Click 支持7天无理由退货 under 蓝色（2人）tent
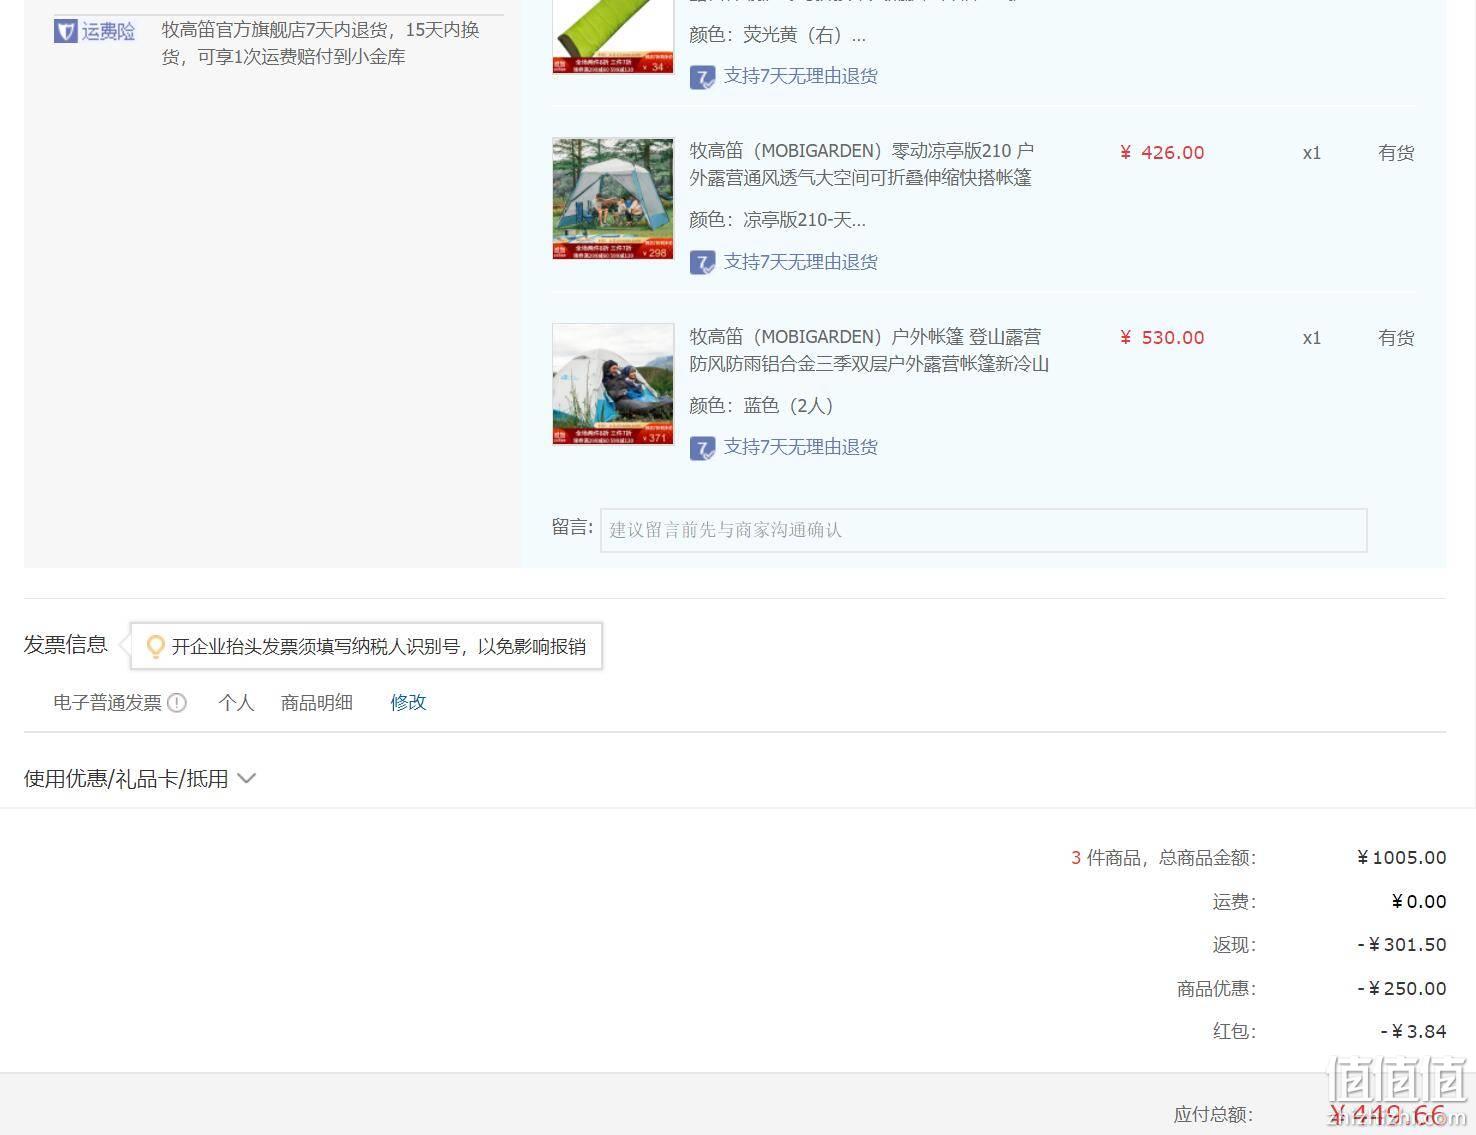Image resolution: width=1476 pixels, height=1135 pixels. (801, 447)
